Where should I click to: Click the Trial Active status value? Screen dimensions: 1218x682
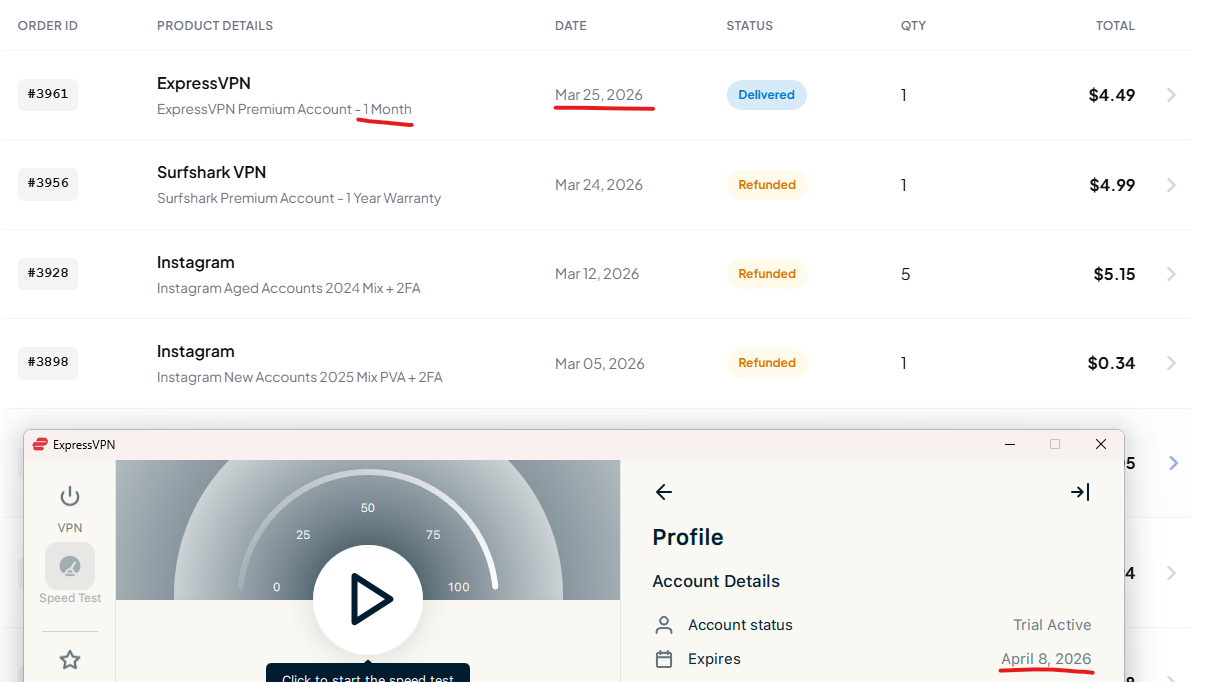(x=1052, y=625)
